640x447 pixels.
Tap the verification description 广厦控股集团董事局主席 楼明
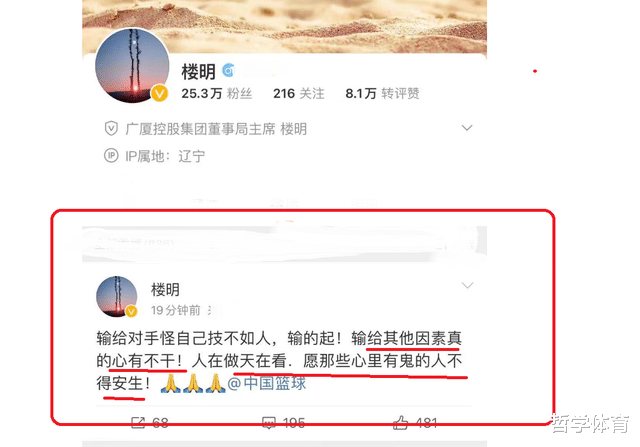(216, 129)
